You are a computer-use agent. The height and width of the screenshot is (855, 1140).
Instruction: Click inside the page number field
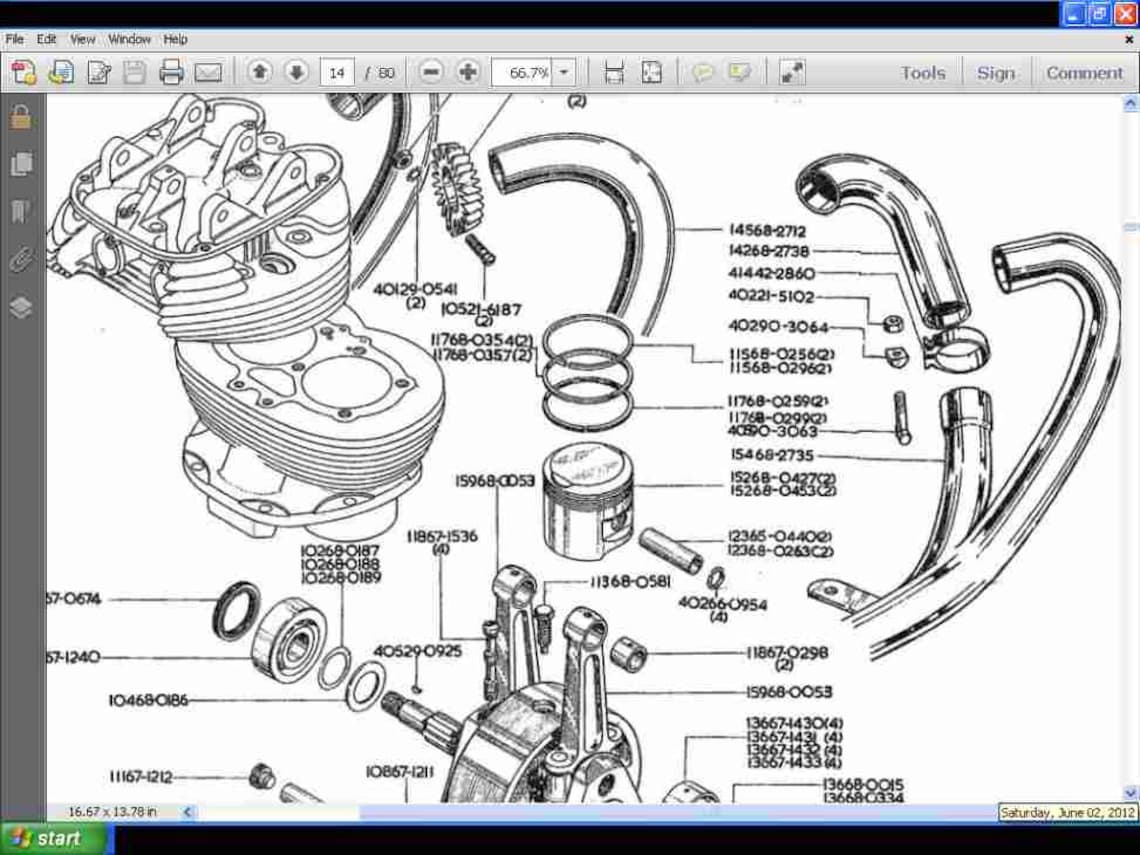point(337,71)
